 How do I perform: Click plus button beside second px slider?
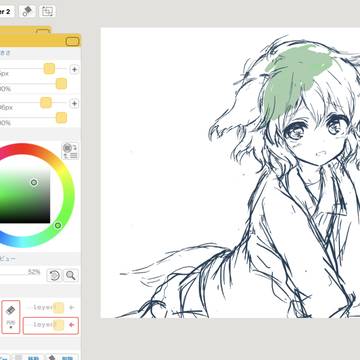[74, 103]
